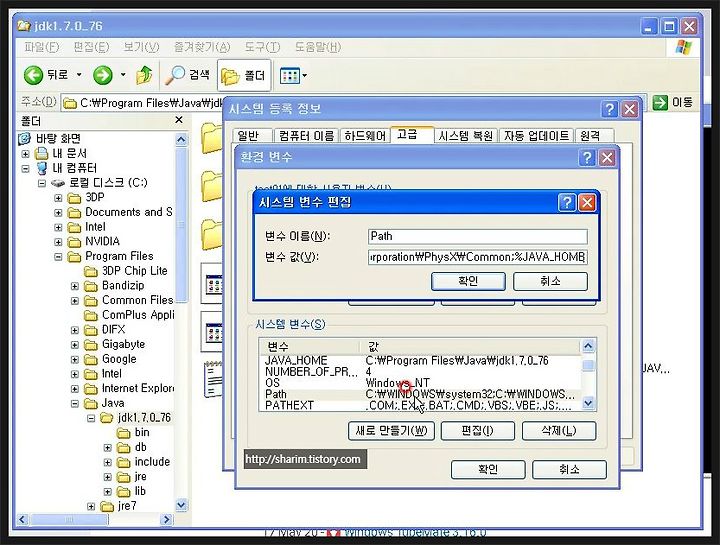Click 편집(I) under system variables
The height and width of the screenshot is (545, 720).
(478, 431)
